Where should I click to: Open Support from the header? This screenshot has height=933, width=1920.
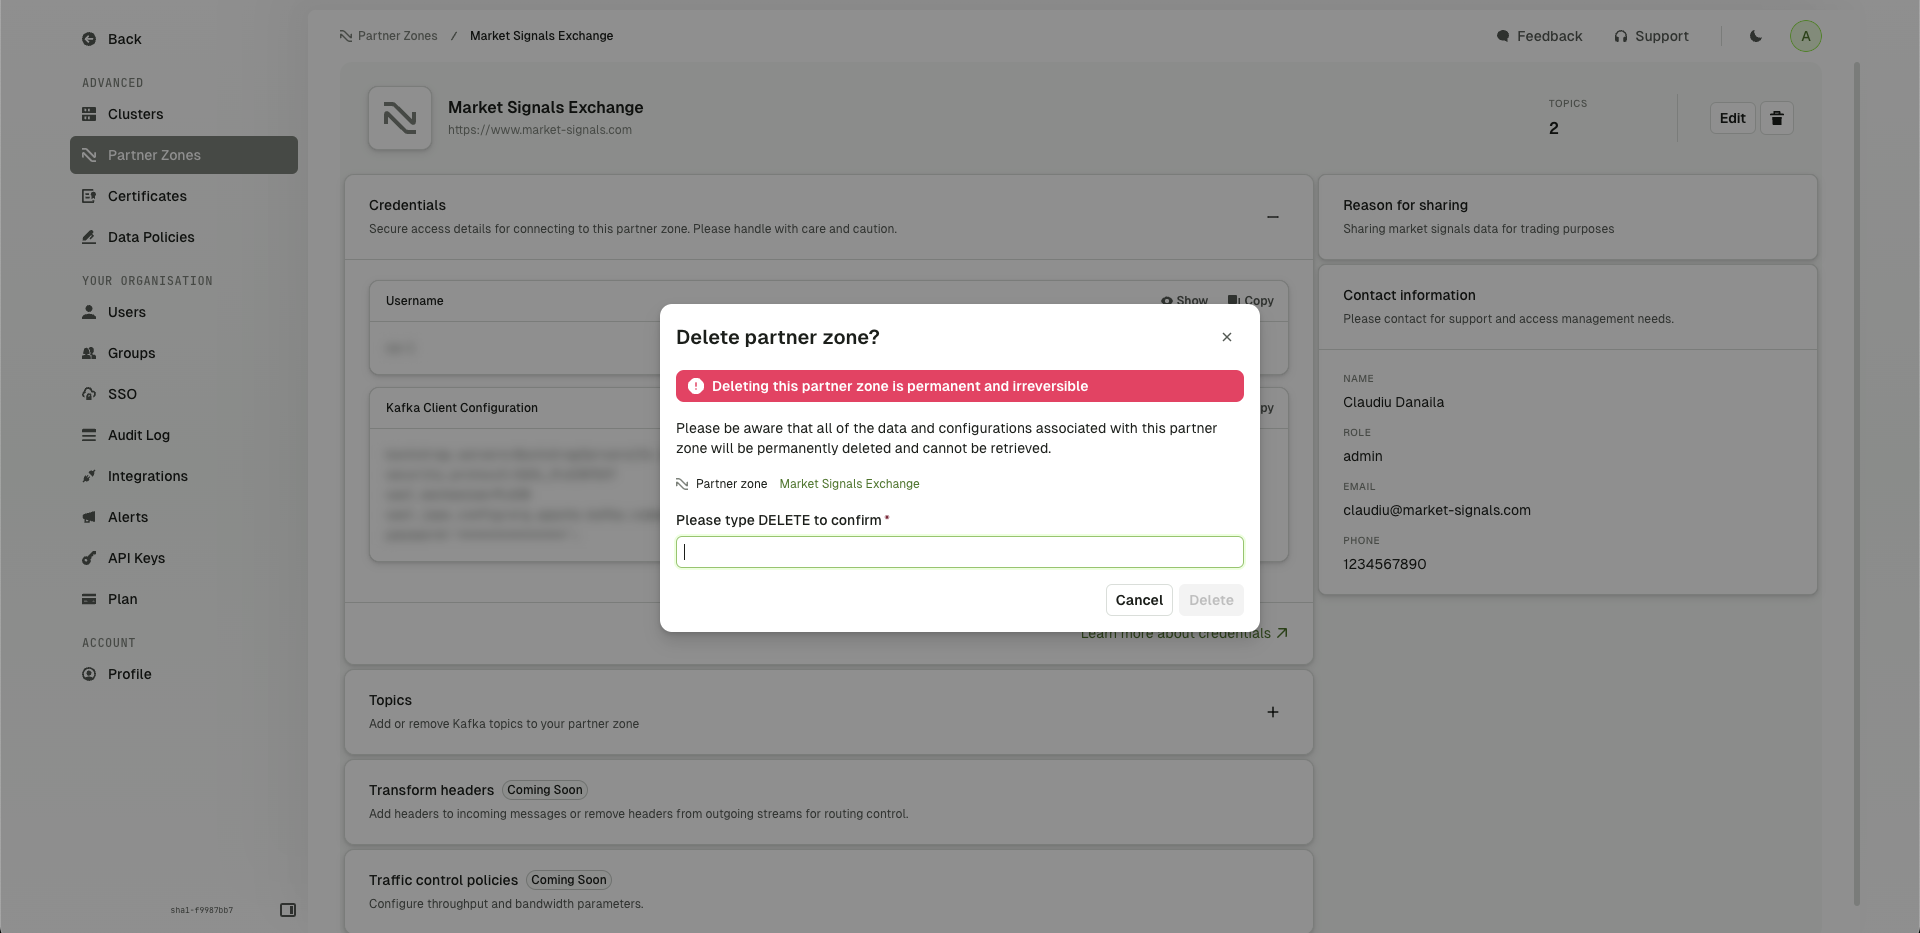tap(1651, 36)
